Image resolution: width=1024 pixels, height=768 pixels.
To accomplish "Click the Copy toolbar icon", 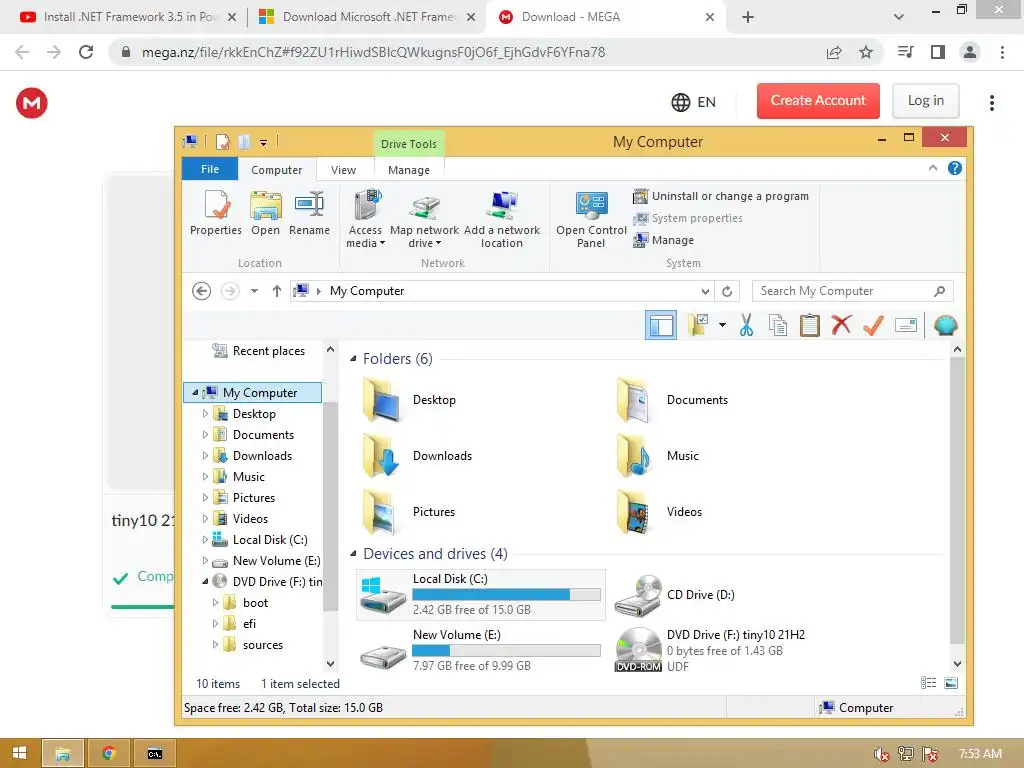I will (x=778, y=325).
